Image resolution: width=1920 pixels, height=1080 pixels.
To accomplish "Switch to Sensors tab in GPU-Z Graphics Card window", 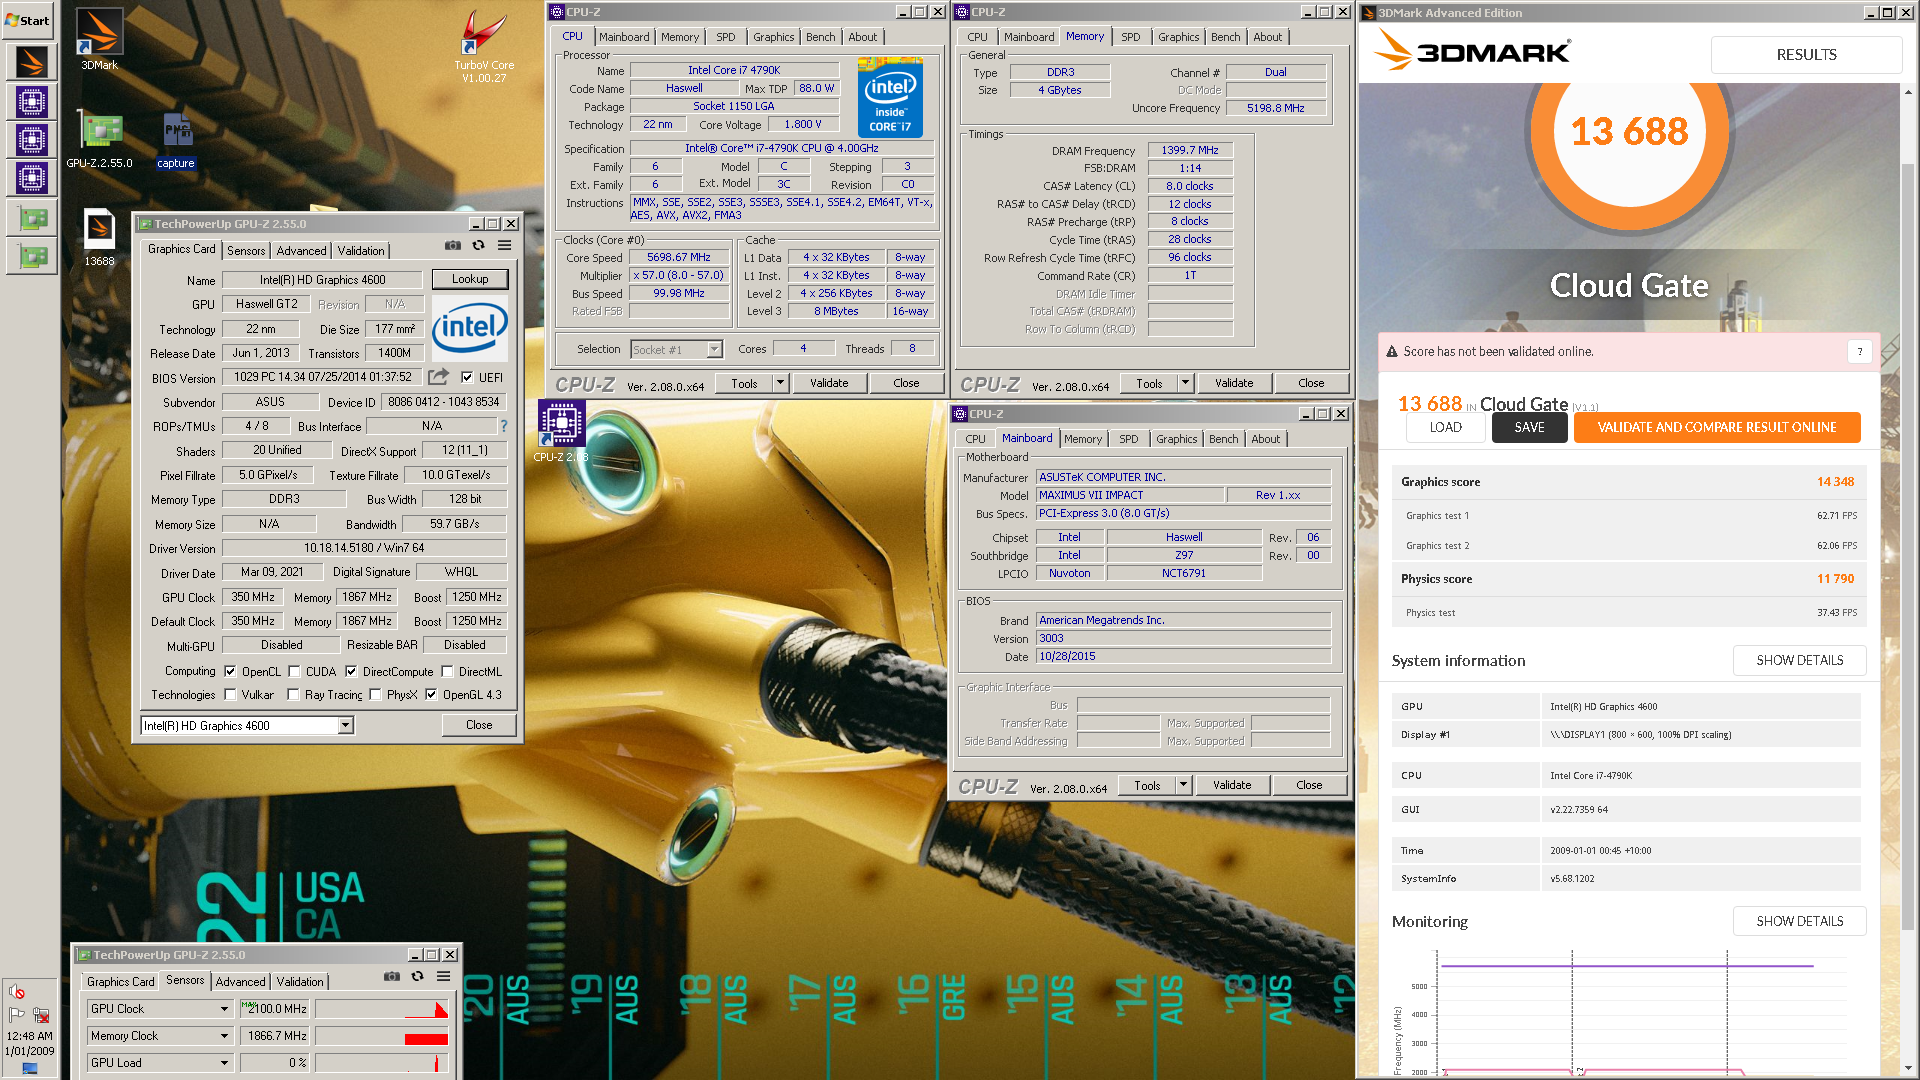I will (x=246, y=250).
